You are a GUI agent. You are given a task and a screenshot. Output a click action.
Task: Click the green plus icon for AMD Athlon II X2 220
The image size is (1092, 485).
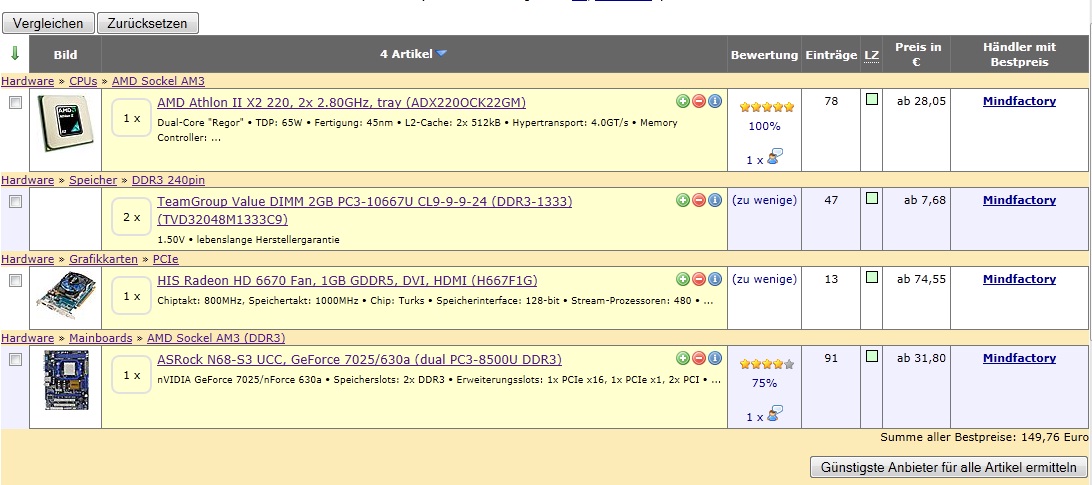coord(683,101)
